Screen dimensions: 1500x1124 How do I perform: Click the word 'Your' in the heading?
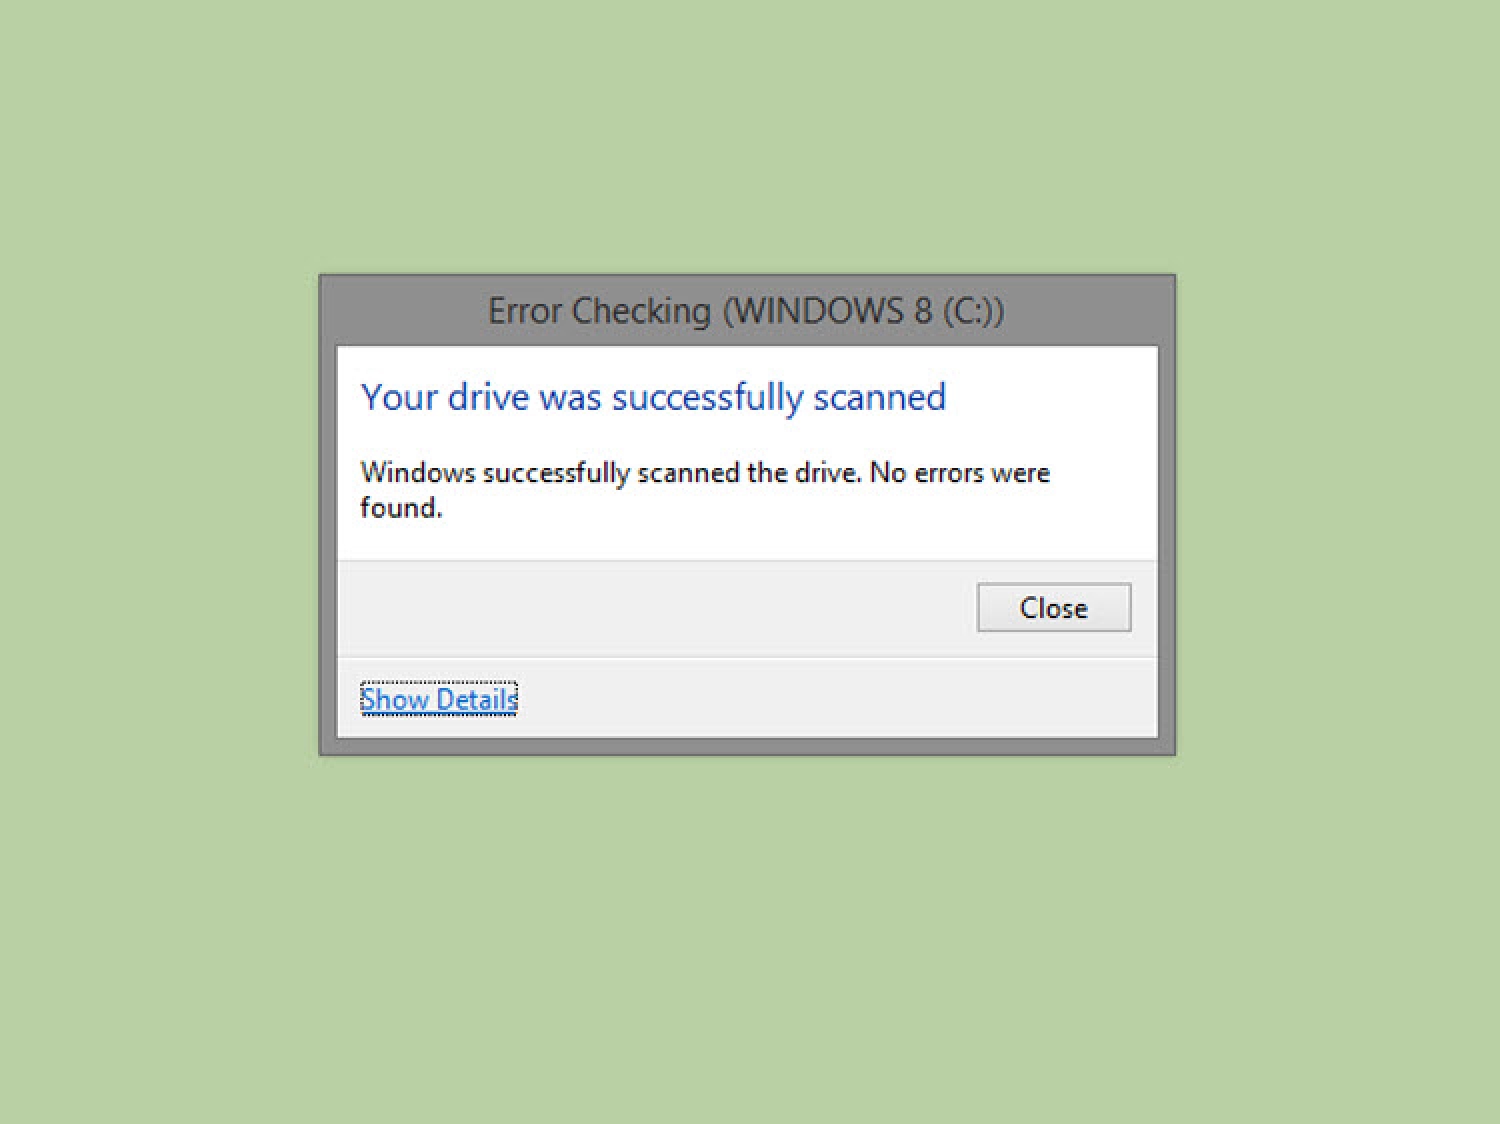(399, 398)
